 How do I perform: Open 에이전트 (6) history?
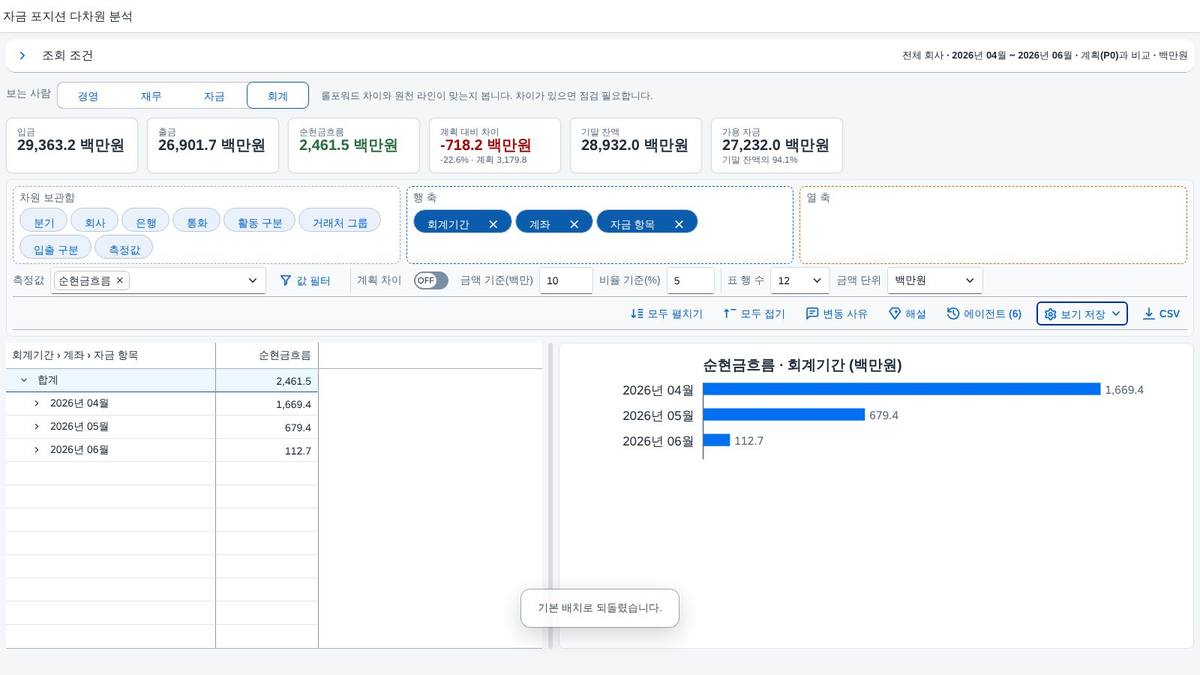click(x=984, y=314)
